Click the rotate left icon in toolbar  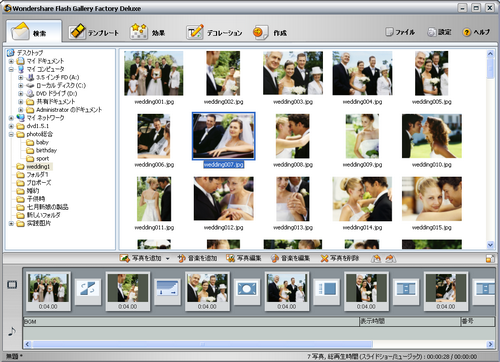[376, 258]
